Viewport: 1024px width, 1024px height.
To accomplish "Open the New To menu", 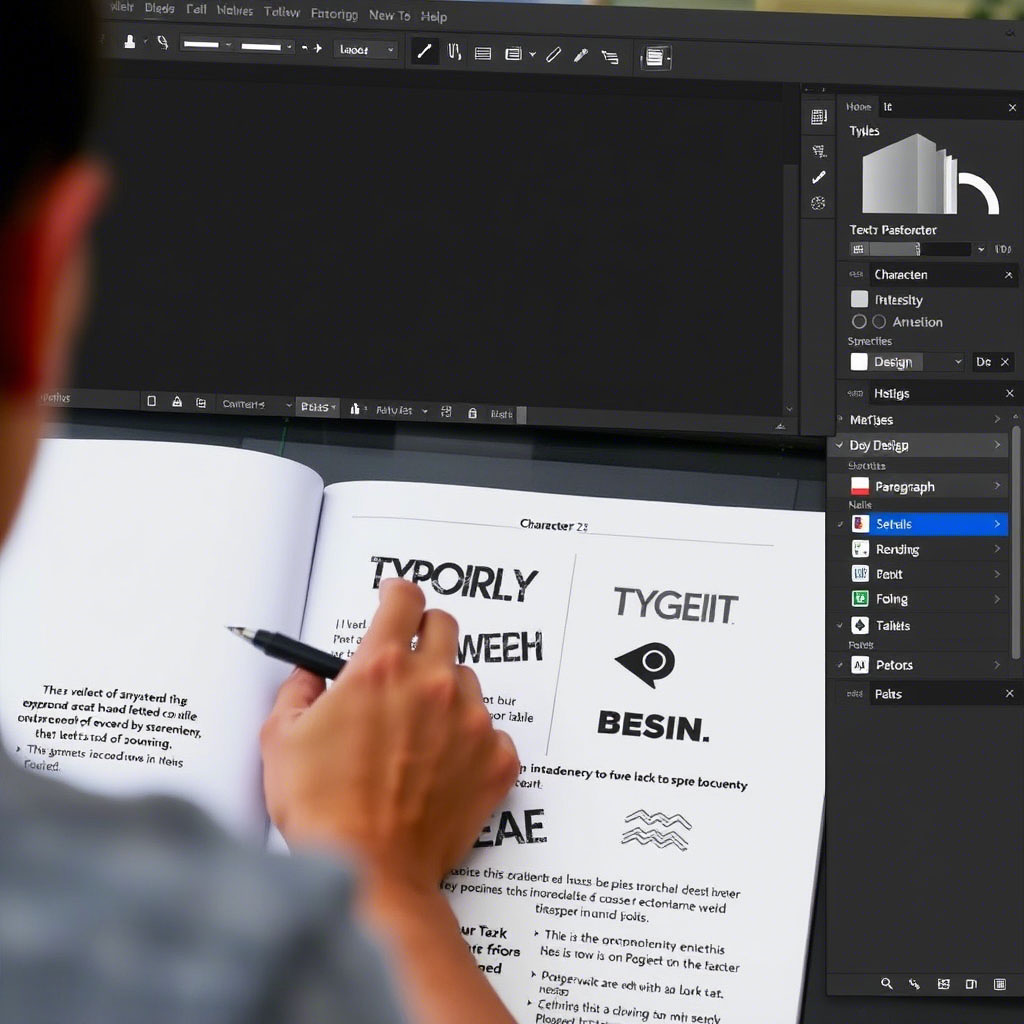I will [389, 15].
